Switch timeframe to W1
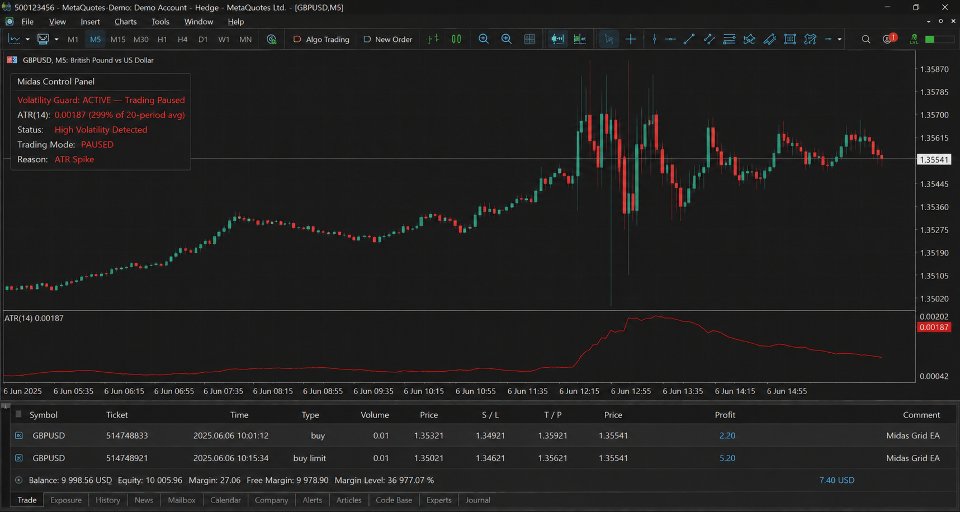960x512 pixels. click(224, 39)
